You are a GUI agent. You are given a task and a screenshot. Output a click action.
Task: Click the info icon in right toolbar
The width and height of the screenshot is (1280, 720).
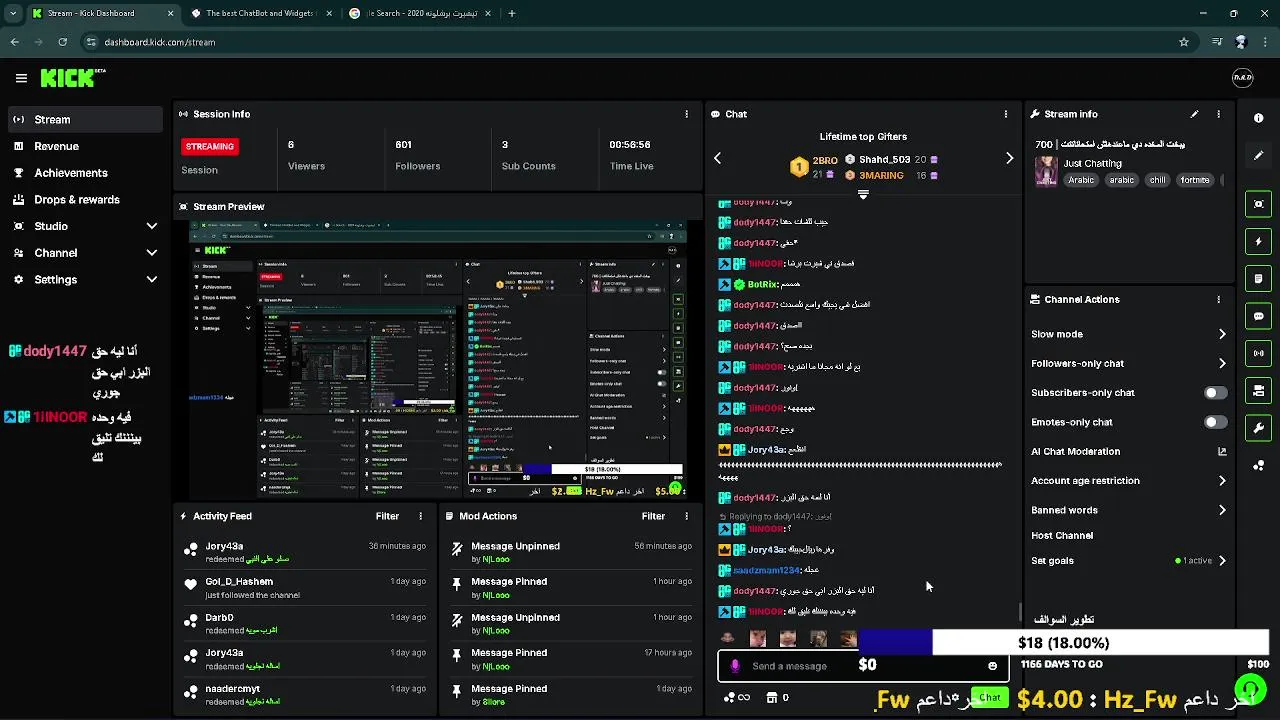1258,118
